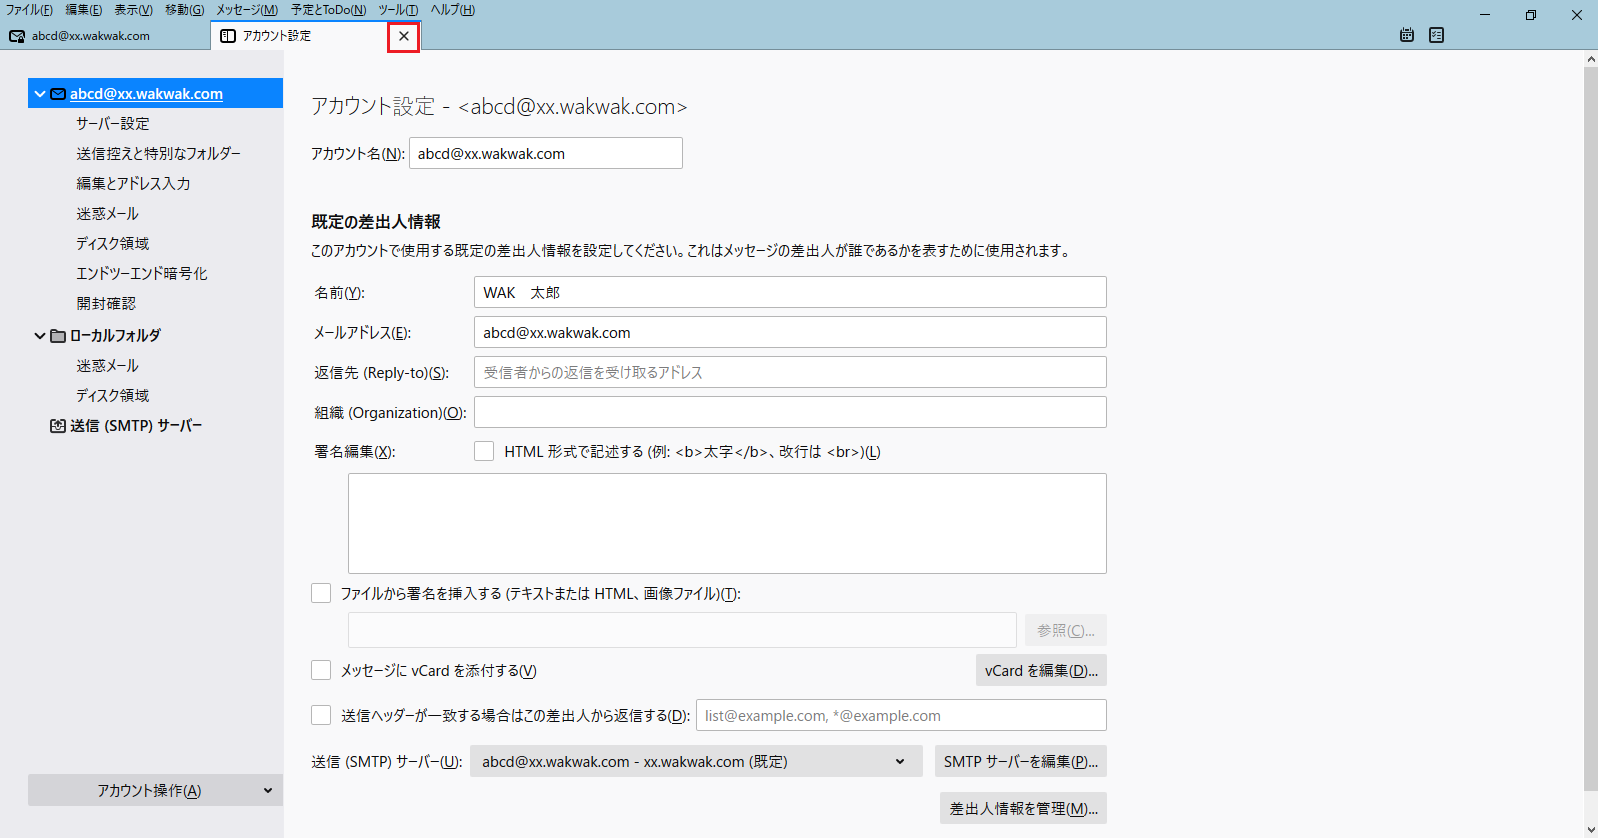Collapse the abcd@xx.wakwak.com account tree
This screenshot has height=838, width=1598.
[x=40, y=94]
